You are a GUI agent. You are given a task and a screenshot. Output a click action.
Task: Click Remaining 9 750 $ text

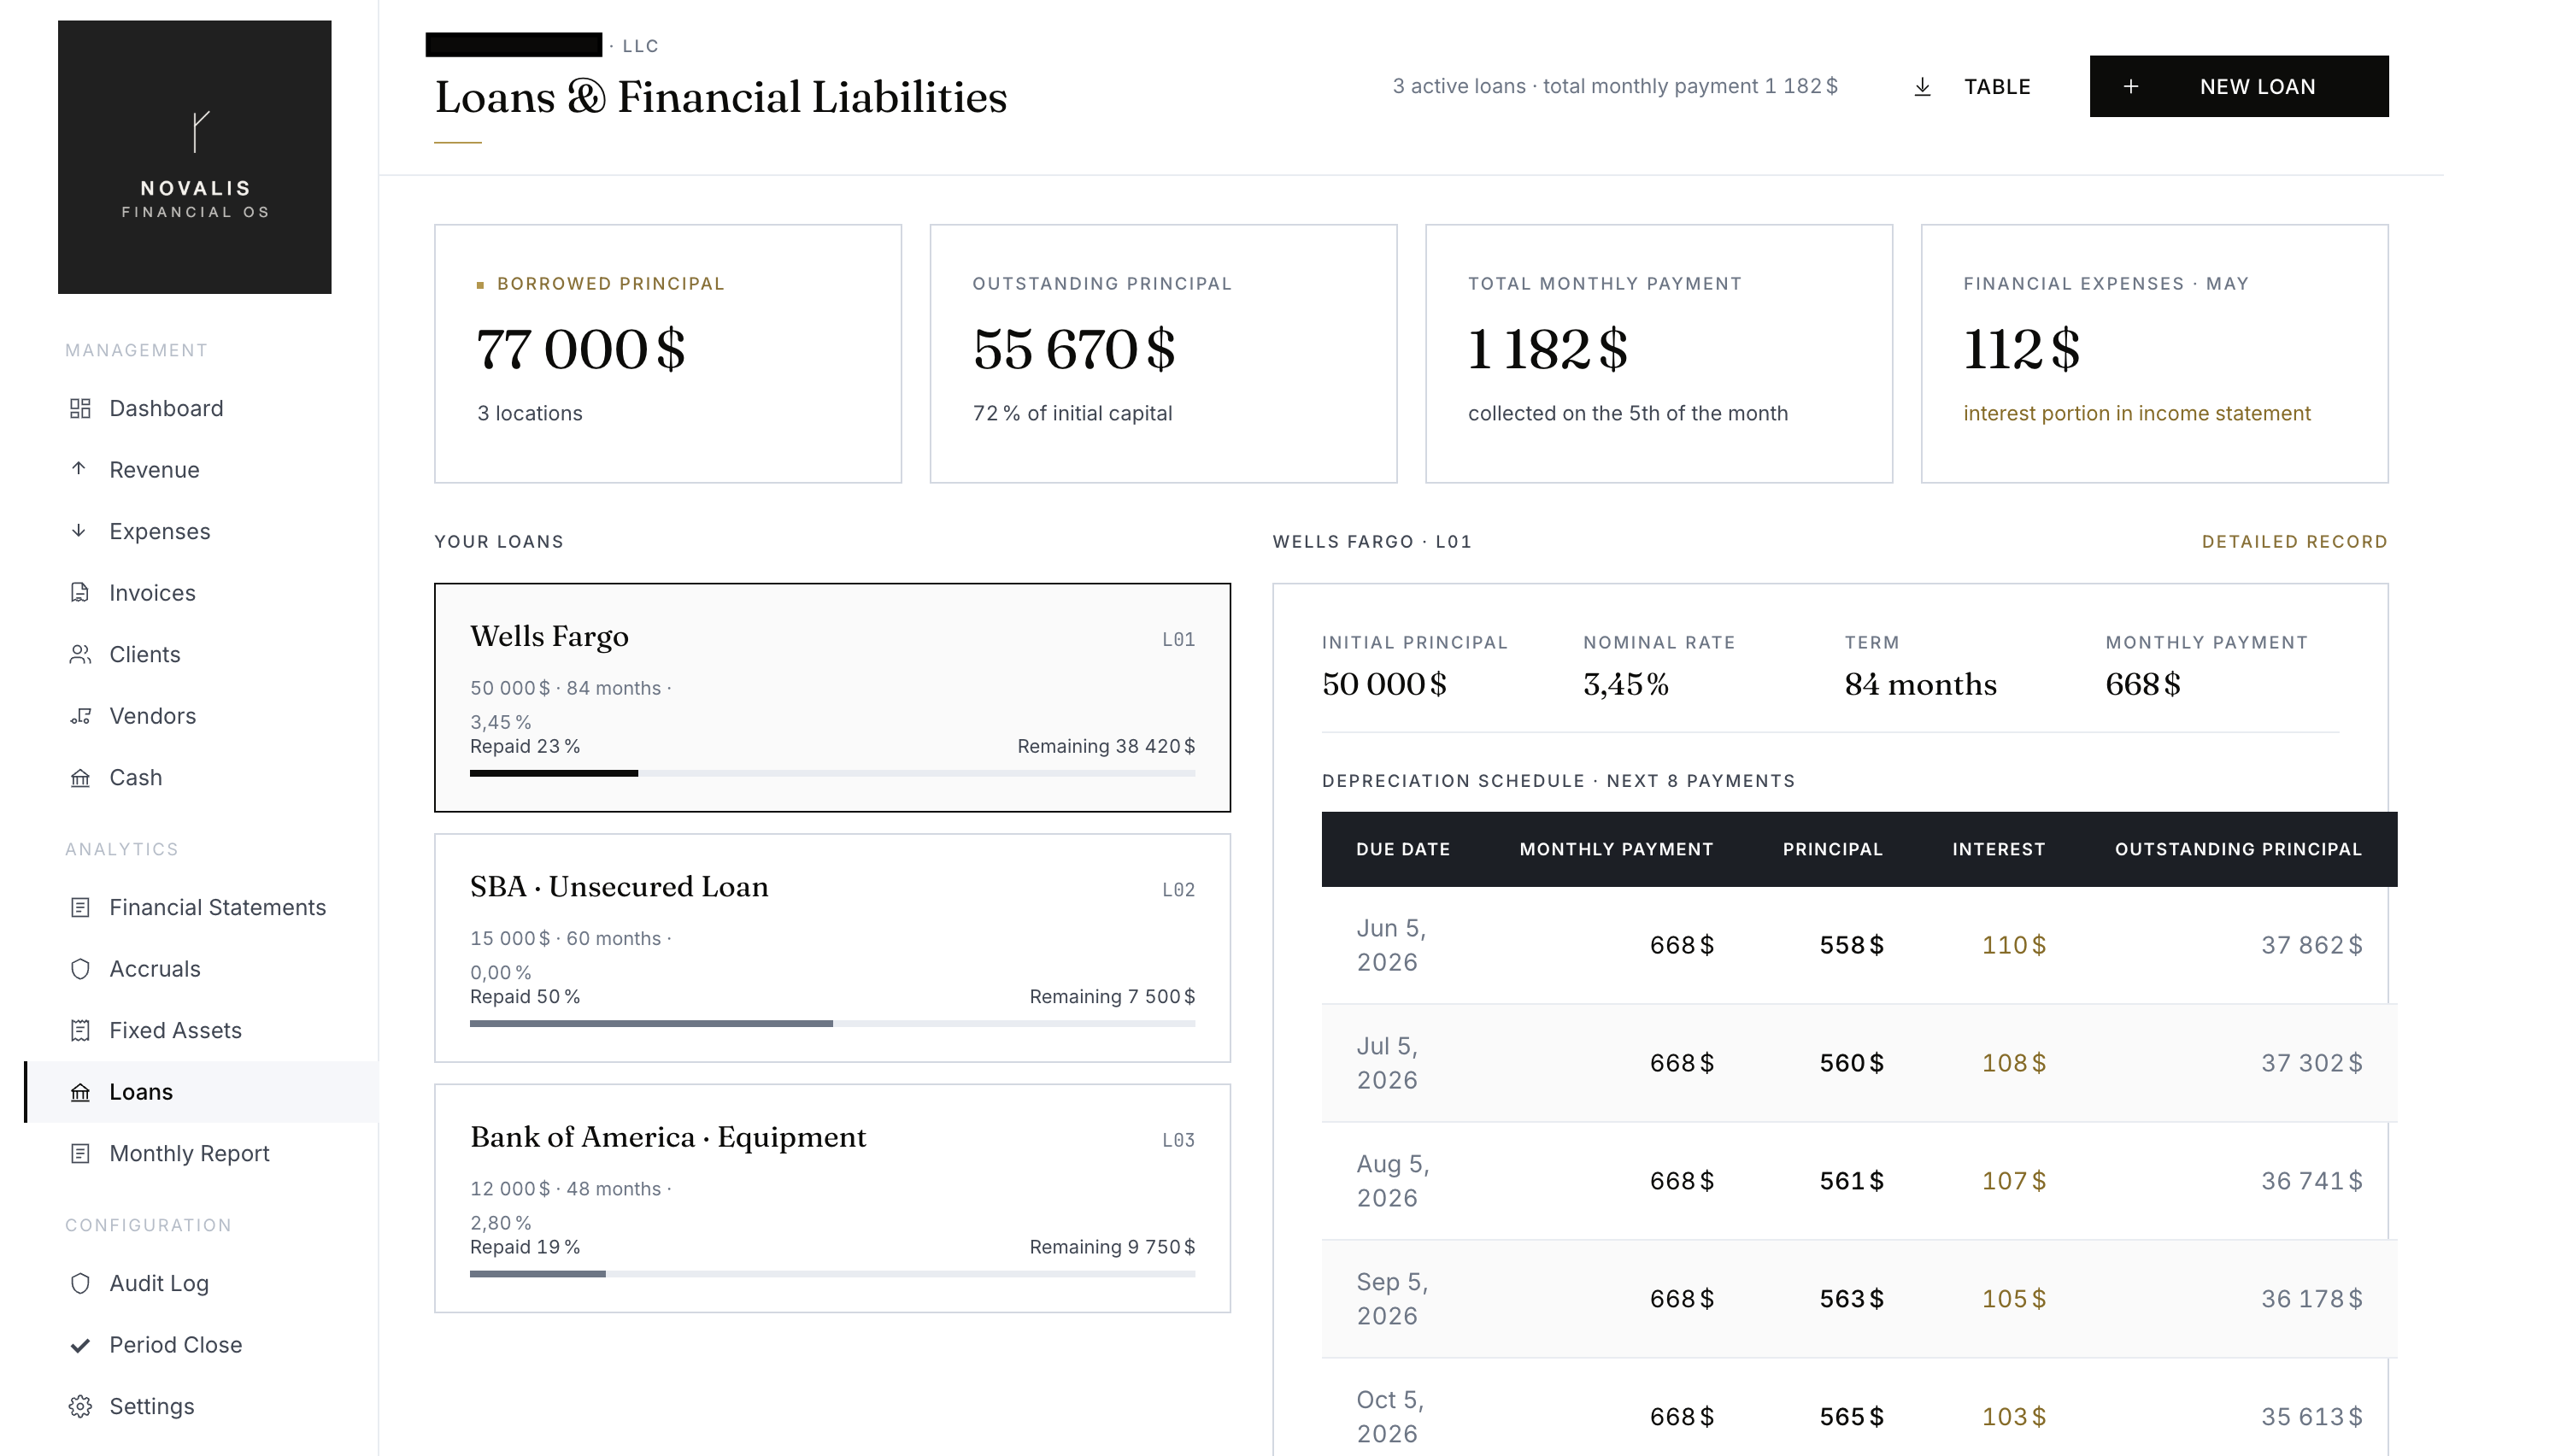coord(1112,1247)
